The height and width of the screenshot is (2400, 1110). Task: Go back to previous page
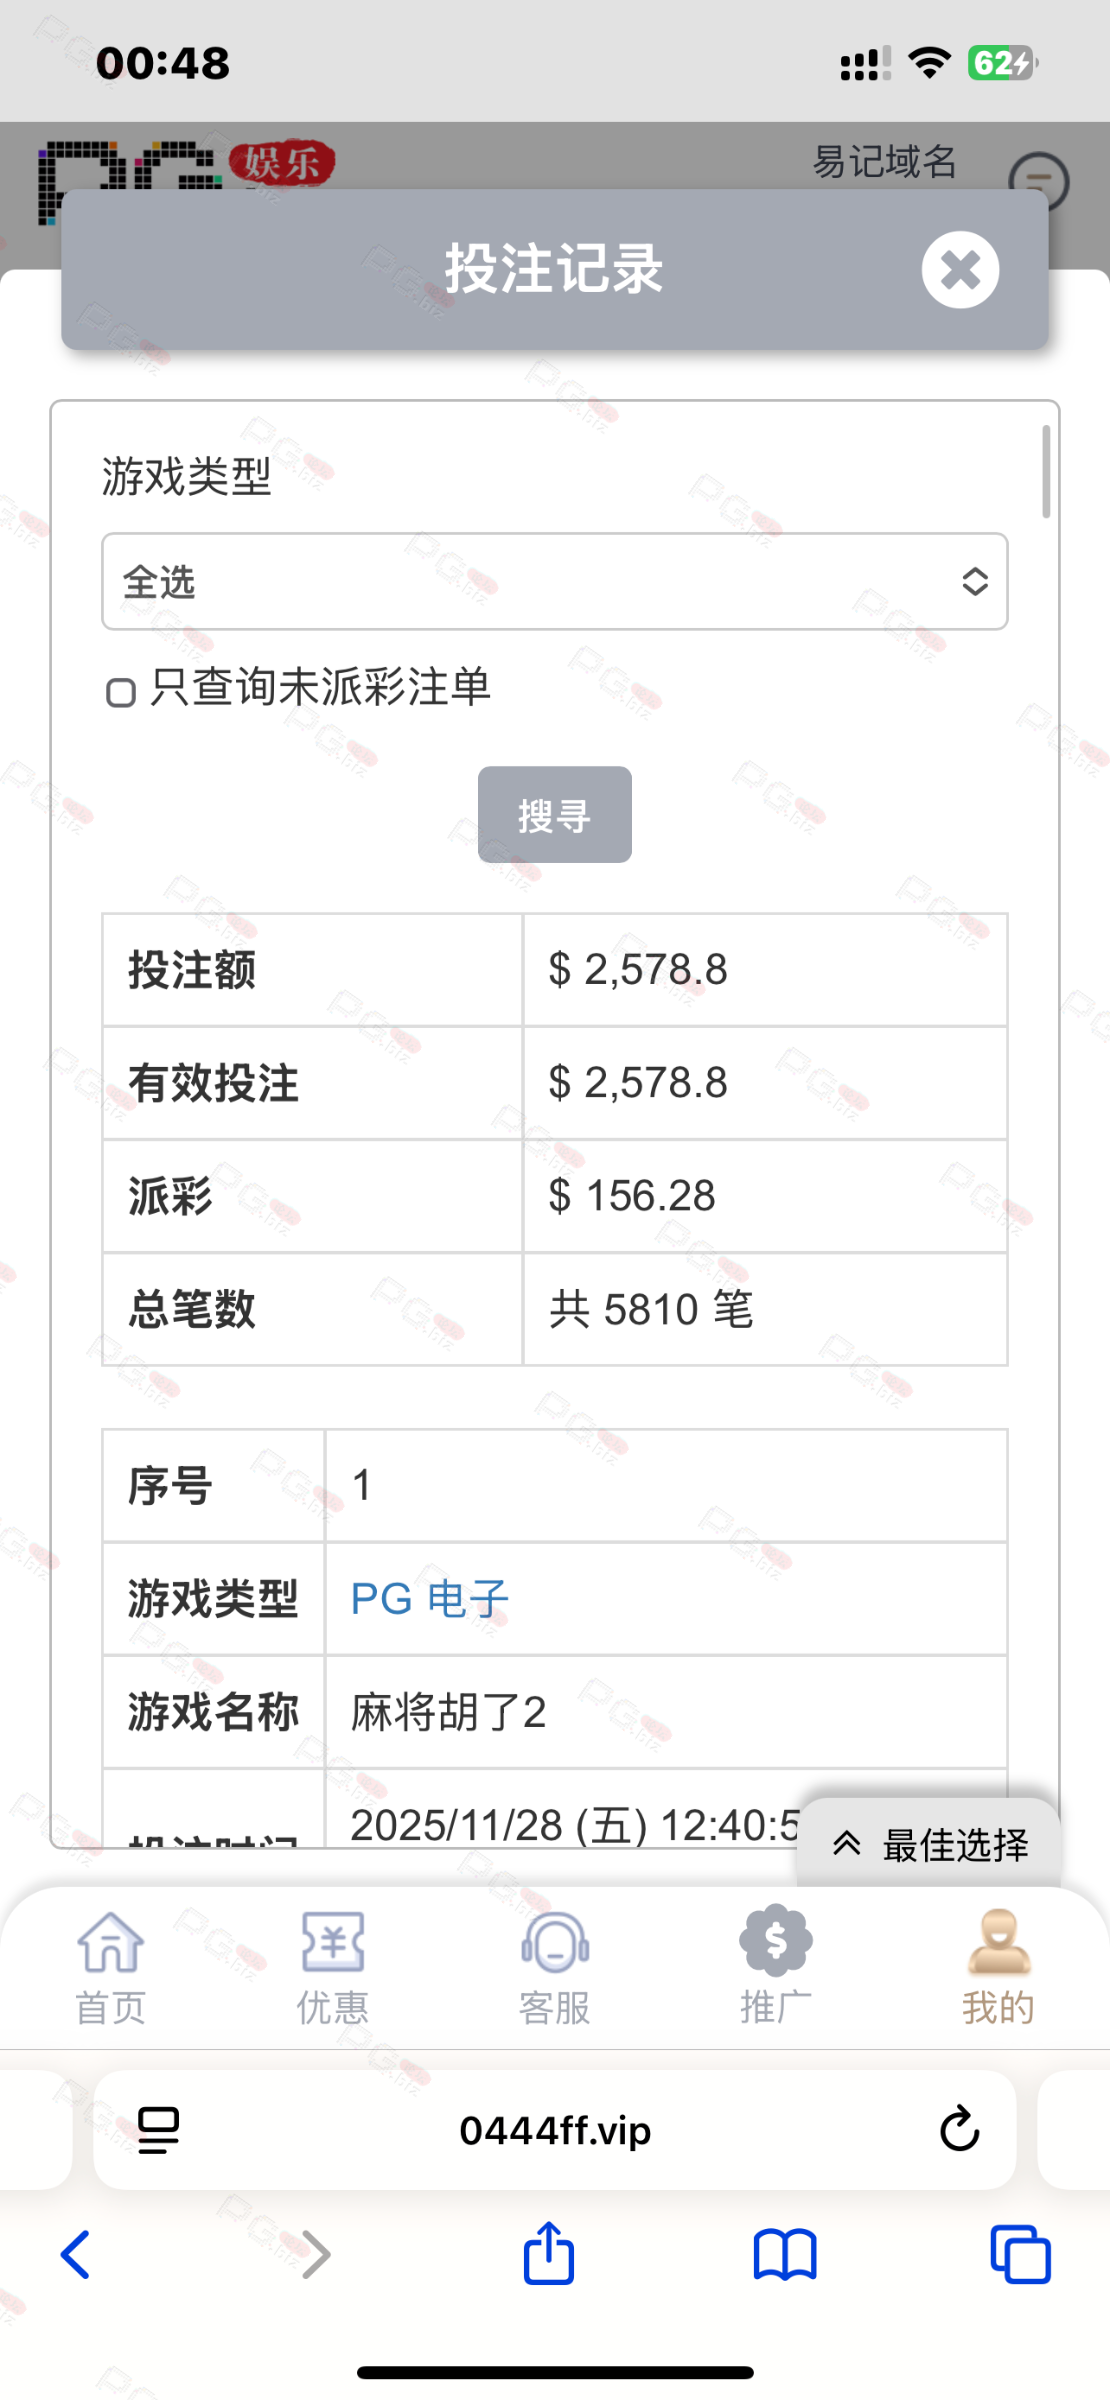[x=76, y=2255]
